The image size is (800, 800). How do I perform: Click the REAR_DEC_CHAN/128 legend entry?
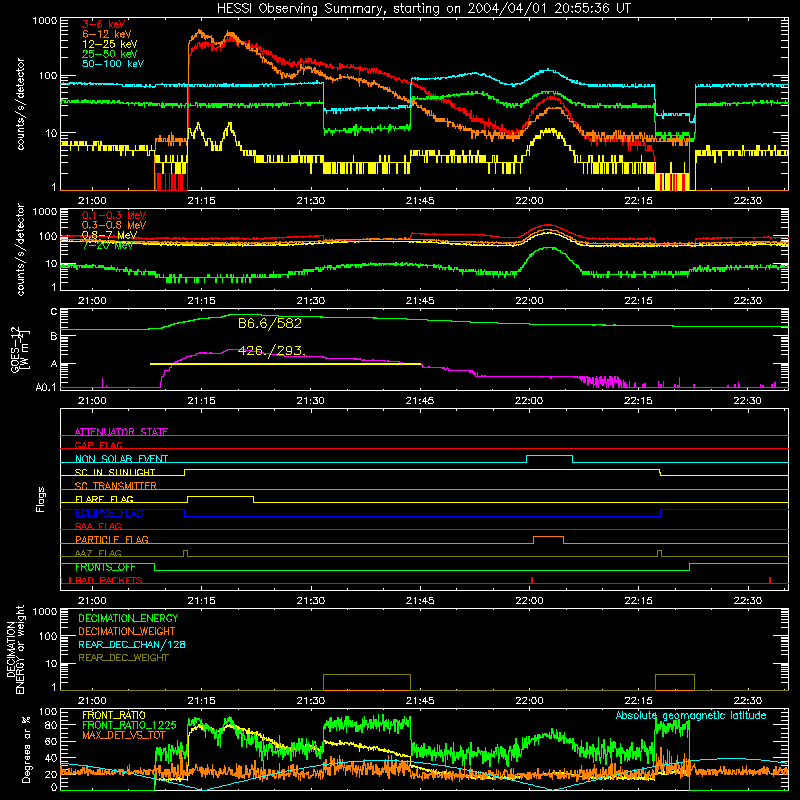[132, 645]
